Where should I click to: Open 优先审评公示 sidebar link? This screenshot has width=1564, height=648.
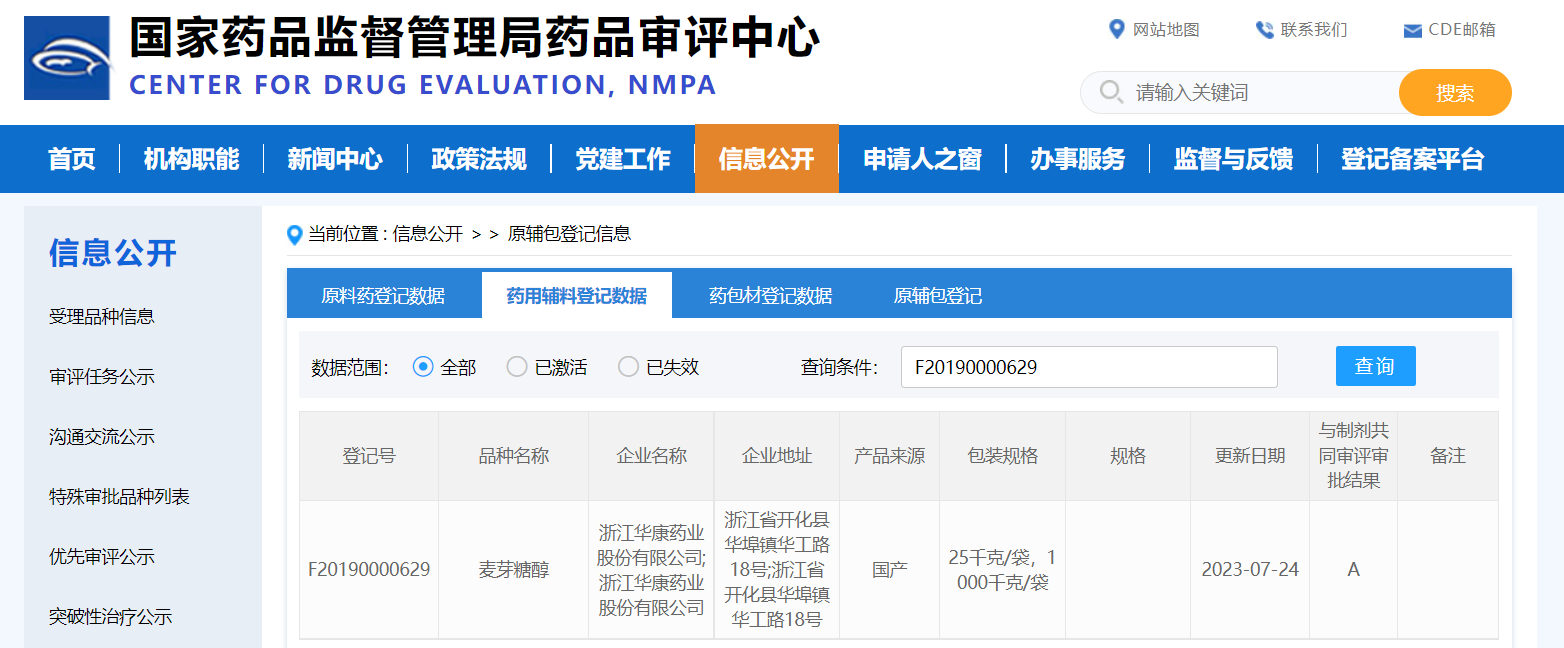pos(102,557)
